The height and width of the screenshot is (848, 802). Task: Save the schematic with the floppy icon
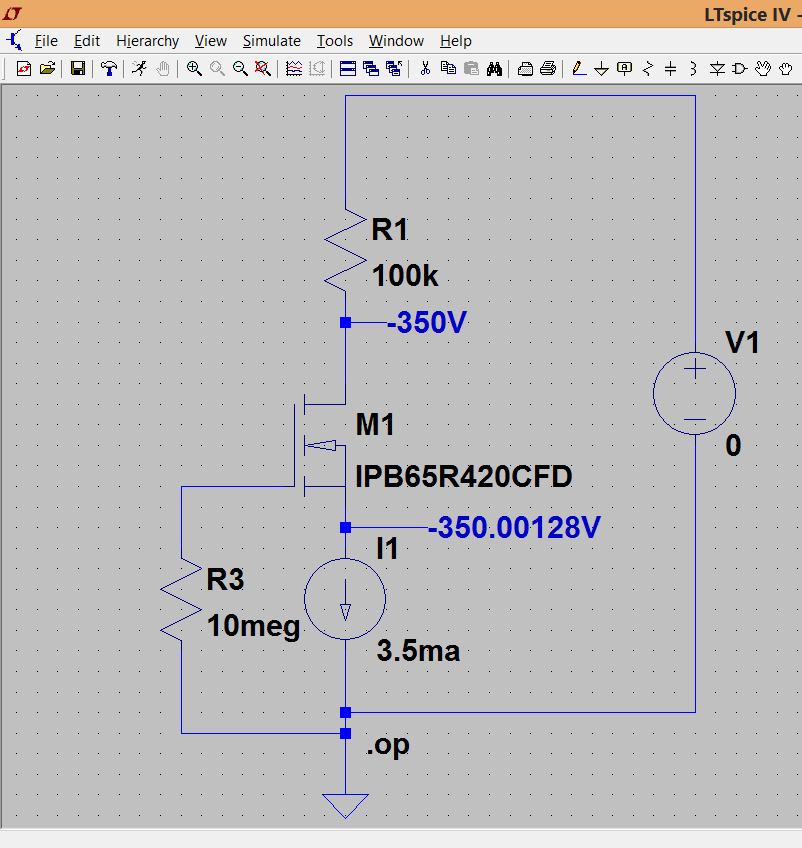click(x=78, y=69)
